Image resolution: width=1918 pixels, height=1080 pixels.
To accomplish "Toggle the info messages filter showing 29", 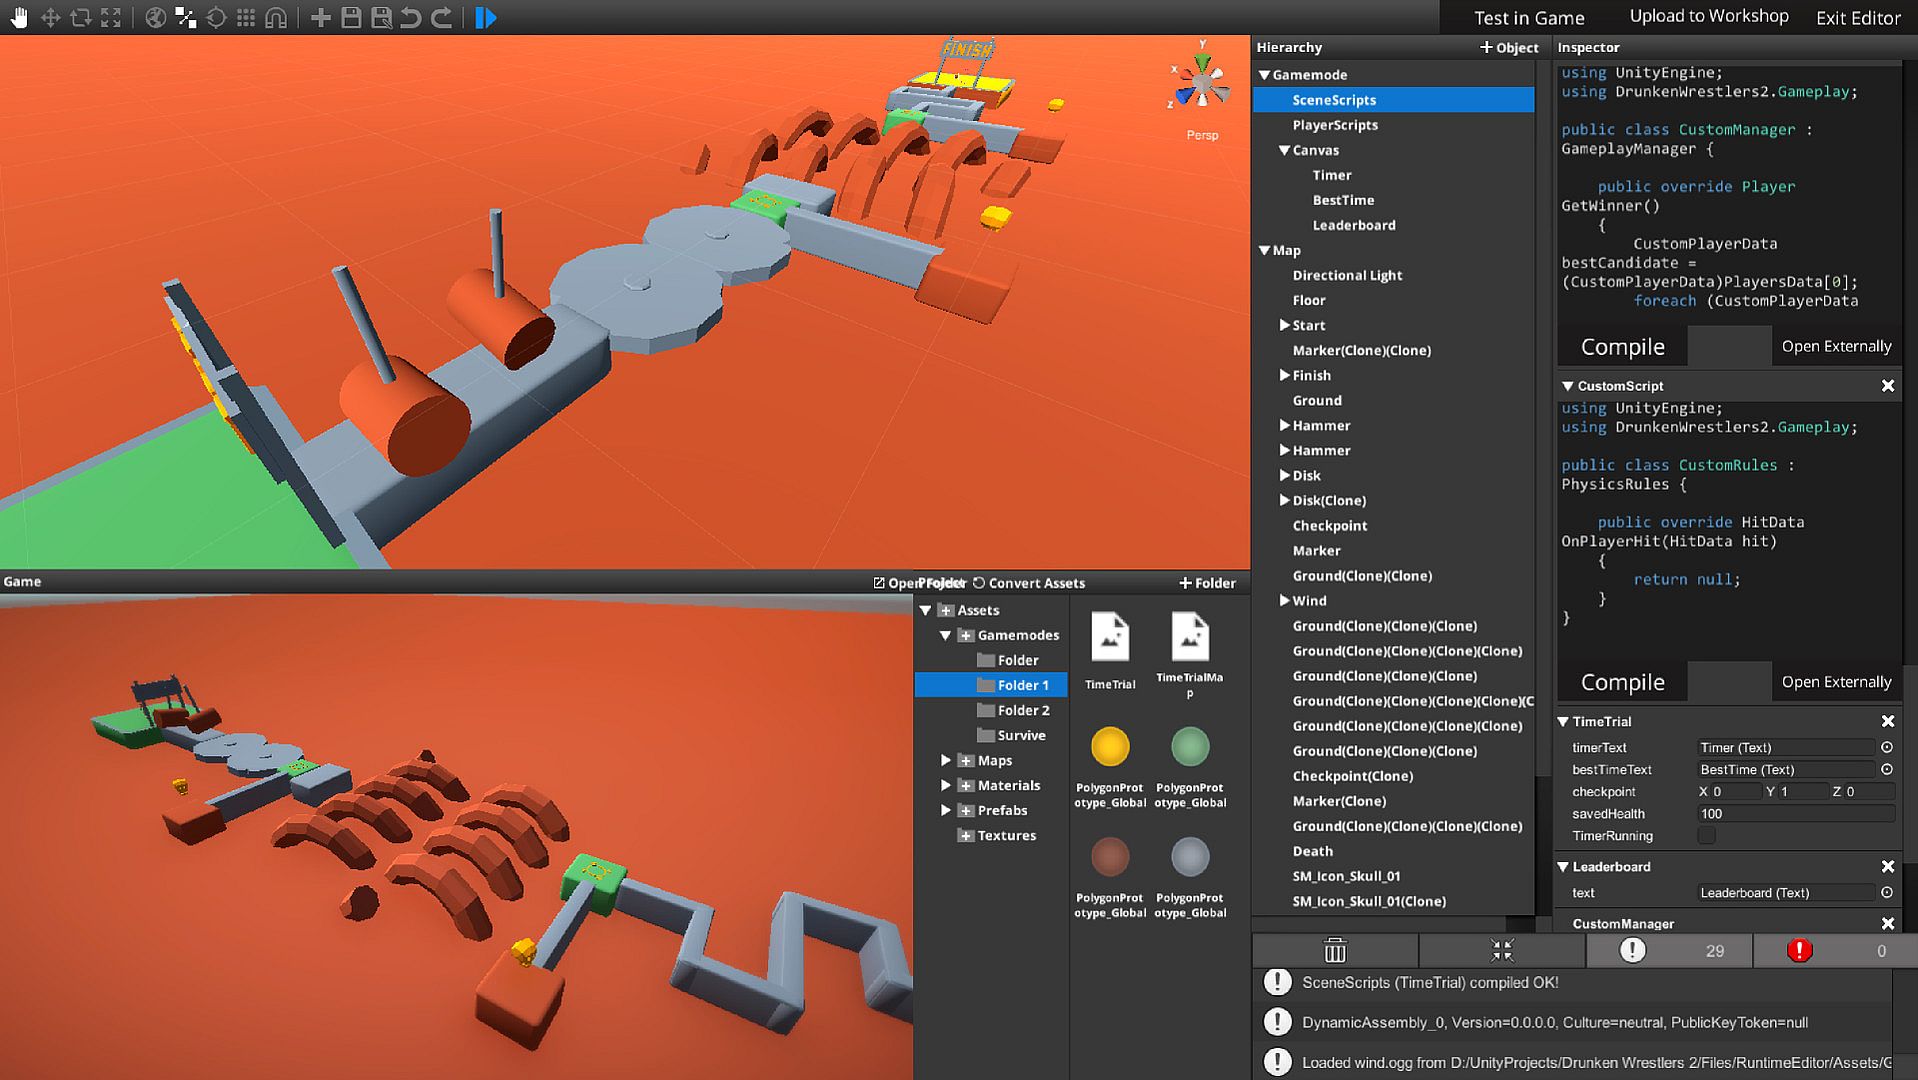I will (x=1633, y=950).
